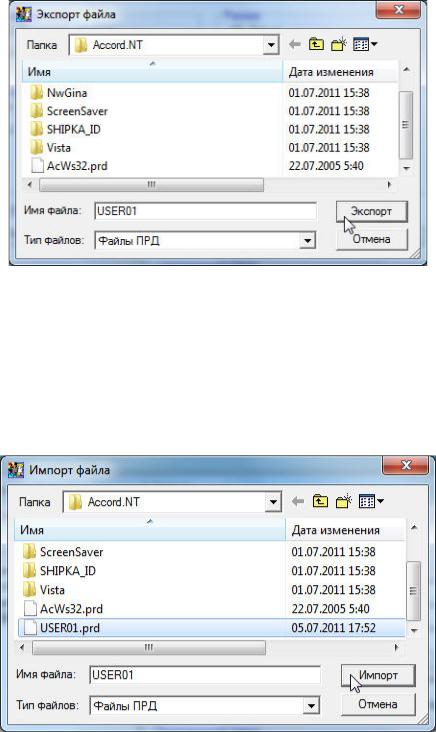Expand the Папка dropdown in the Export dialog
This screenshot has height=732, width=436.
(271, 45)
